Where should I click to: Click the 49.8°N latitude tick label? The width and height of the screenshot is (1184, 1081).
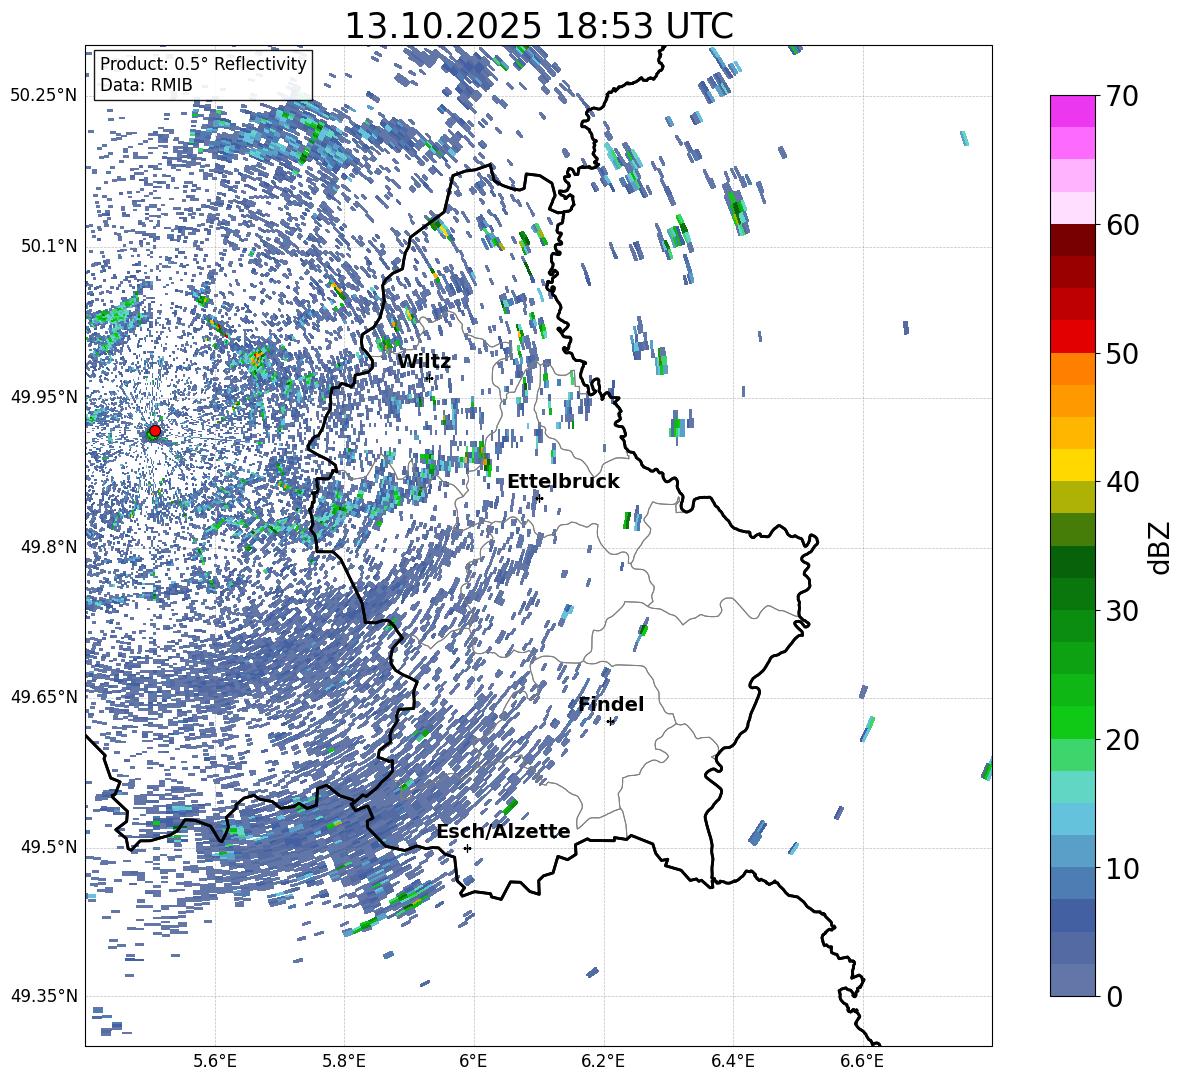coord(48,547)
